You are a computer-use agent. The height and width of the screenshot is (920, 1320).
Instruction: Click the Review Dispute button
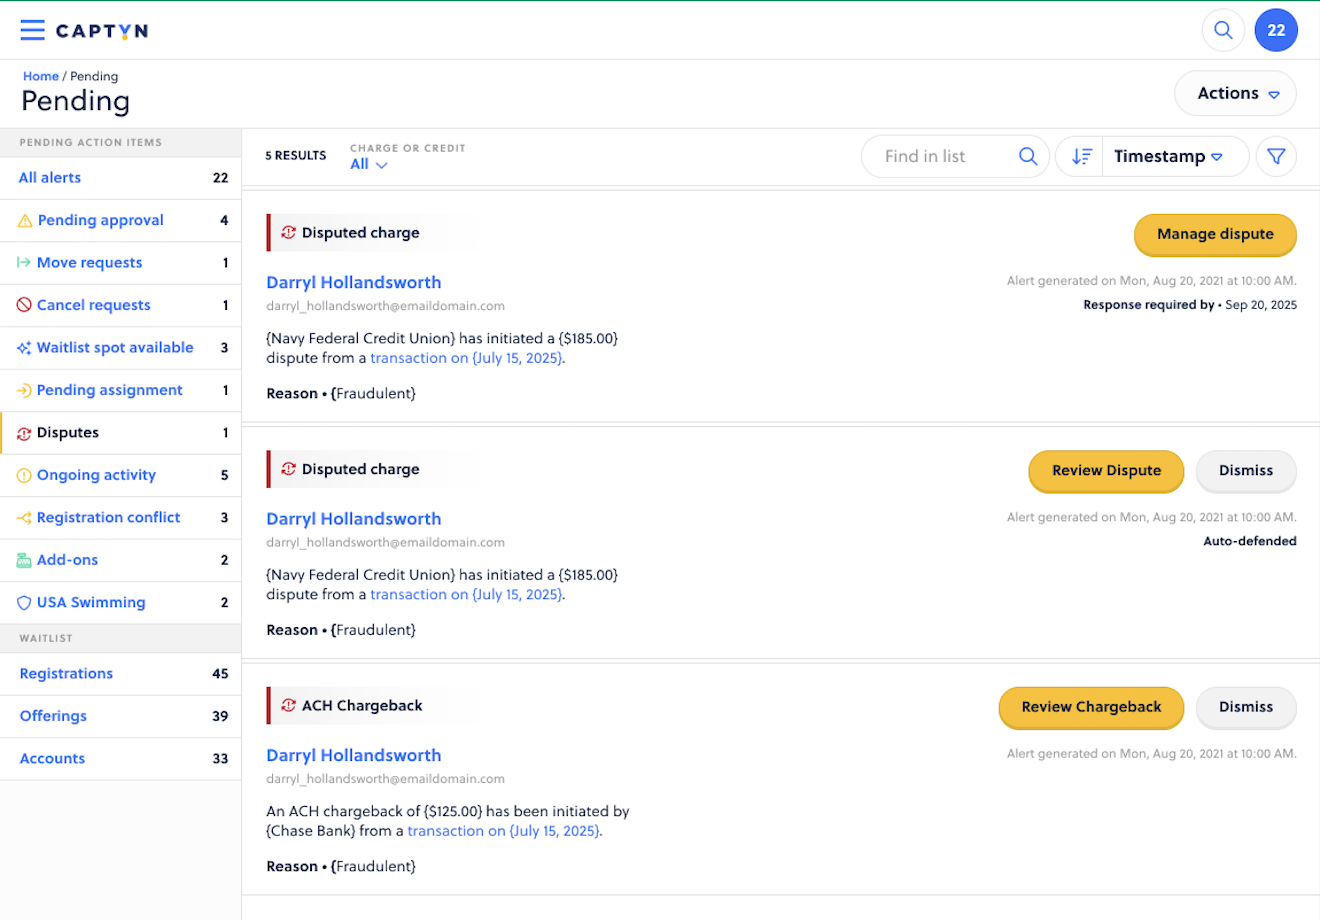click(x=1106, y=471)
